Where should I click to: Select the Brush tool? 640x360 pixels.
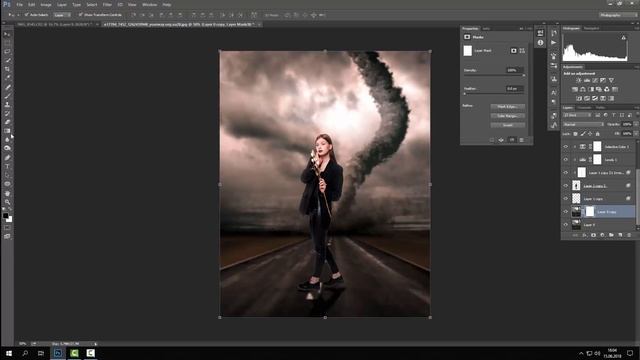pos(7,96)
